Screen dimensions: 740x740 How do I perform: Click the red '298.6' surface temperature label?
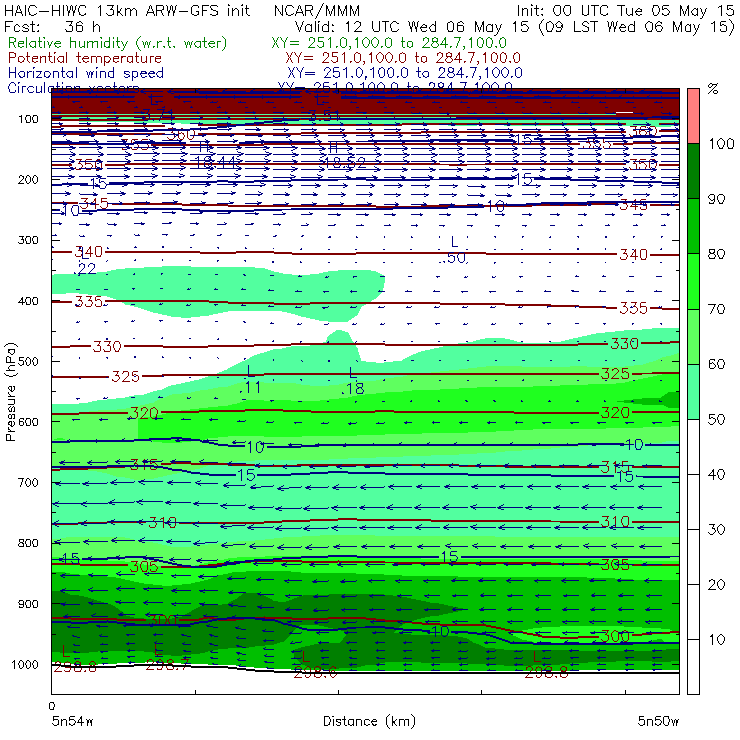(315, 673)
